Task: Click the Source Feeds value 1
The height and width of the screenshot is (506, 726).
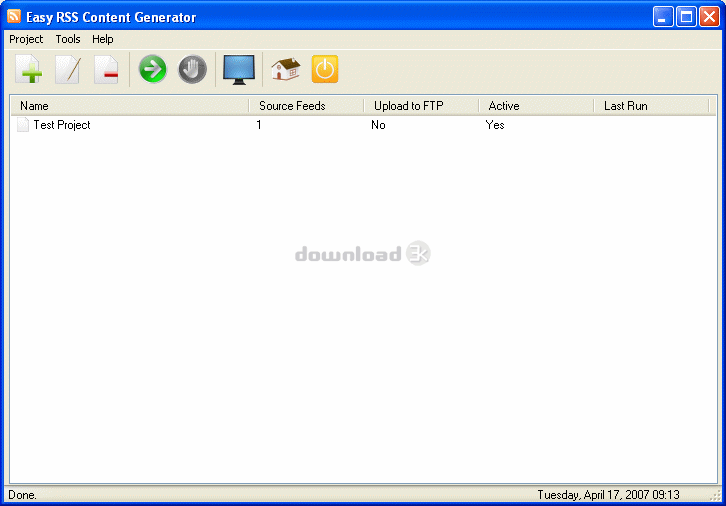Action: (x=259, y=125)
